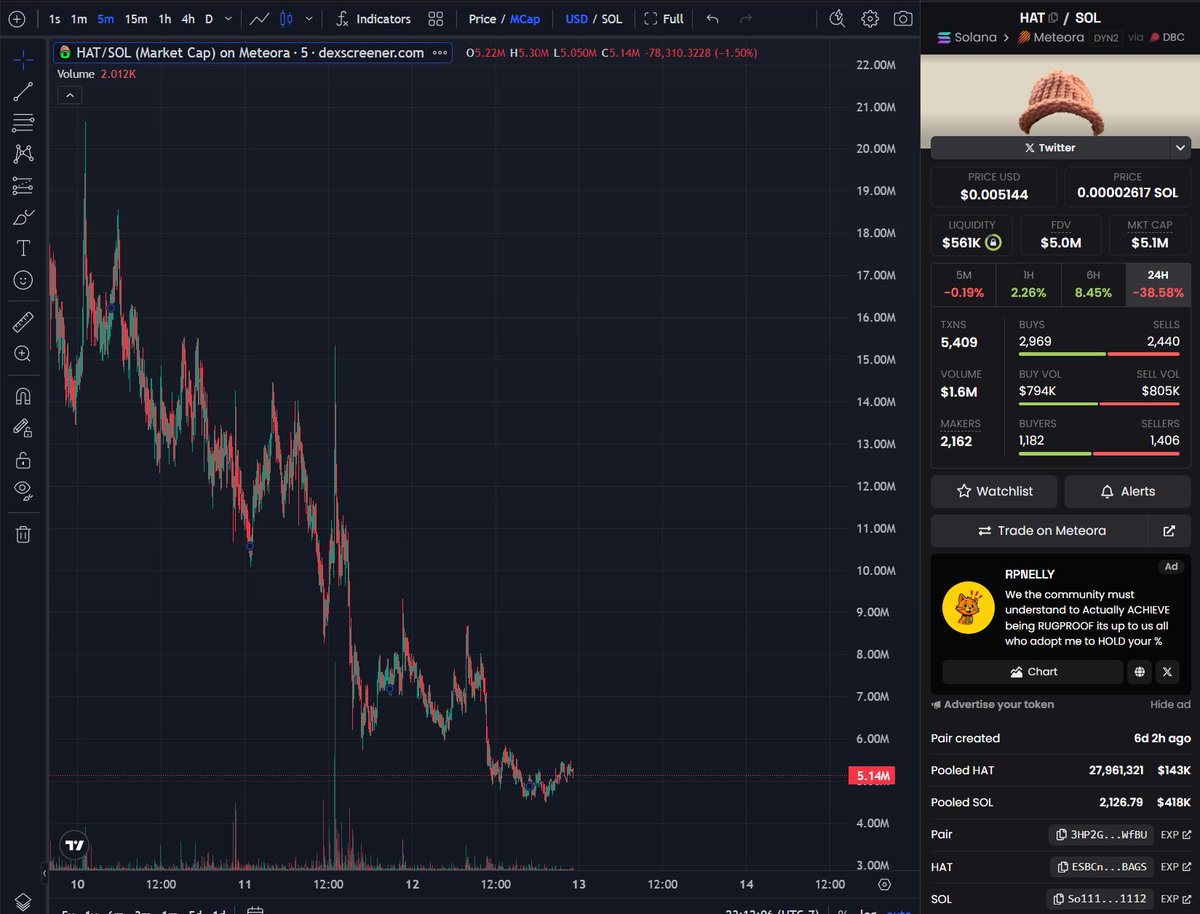1200x914 pixels.
Task: Select the 6H performance tab
Action: tap(1094, 285)
